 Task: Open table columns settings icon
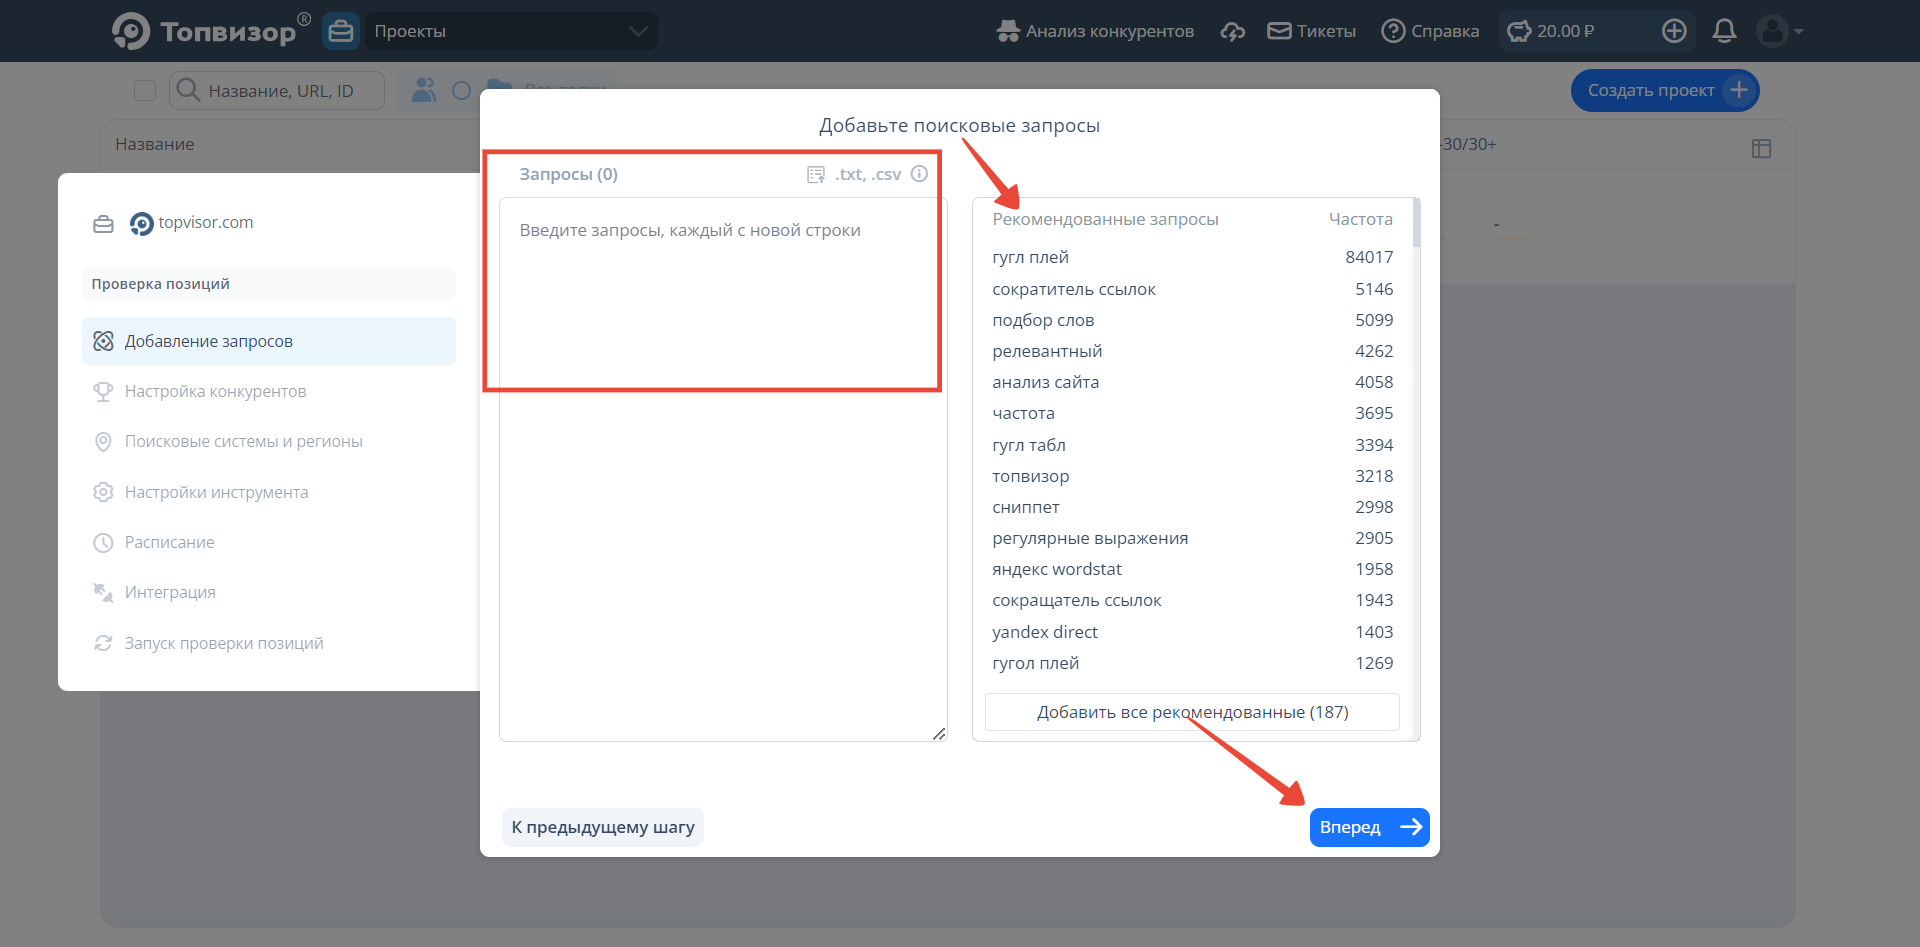click(1762, 148)
